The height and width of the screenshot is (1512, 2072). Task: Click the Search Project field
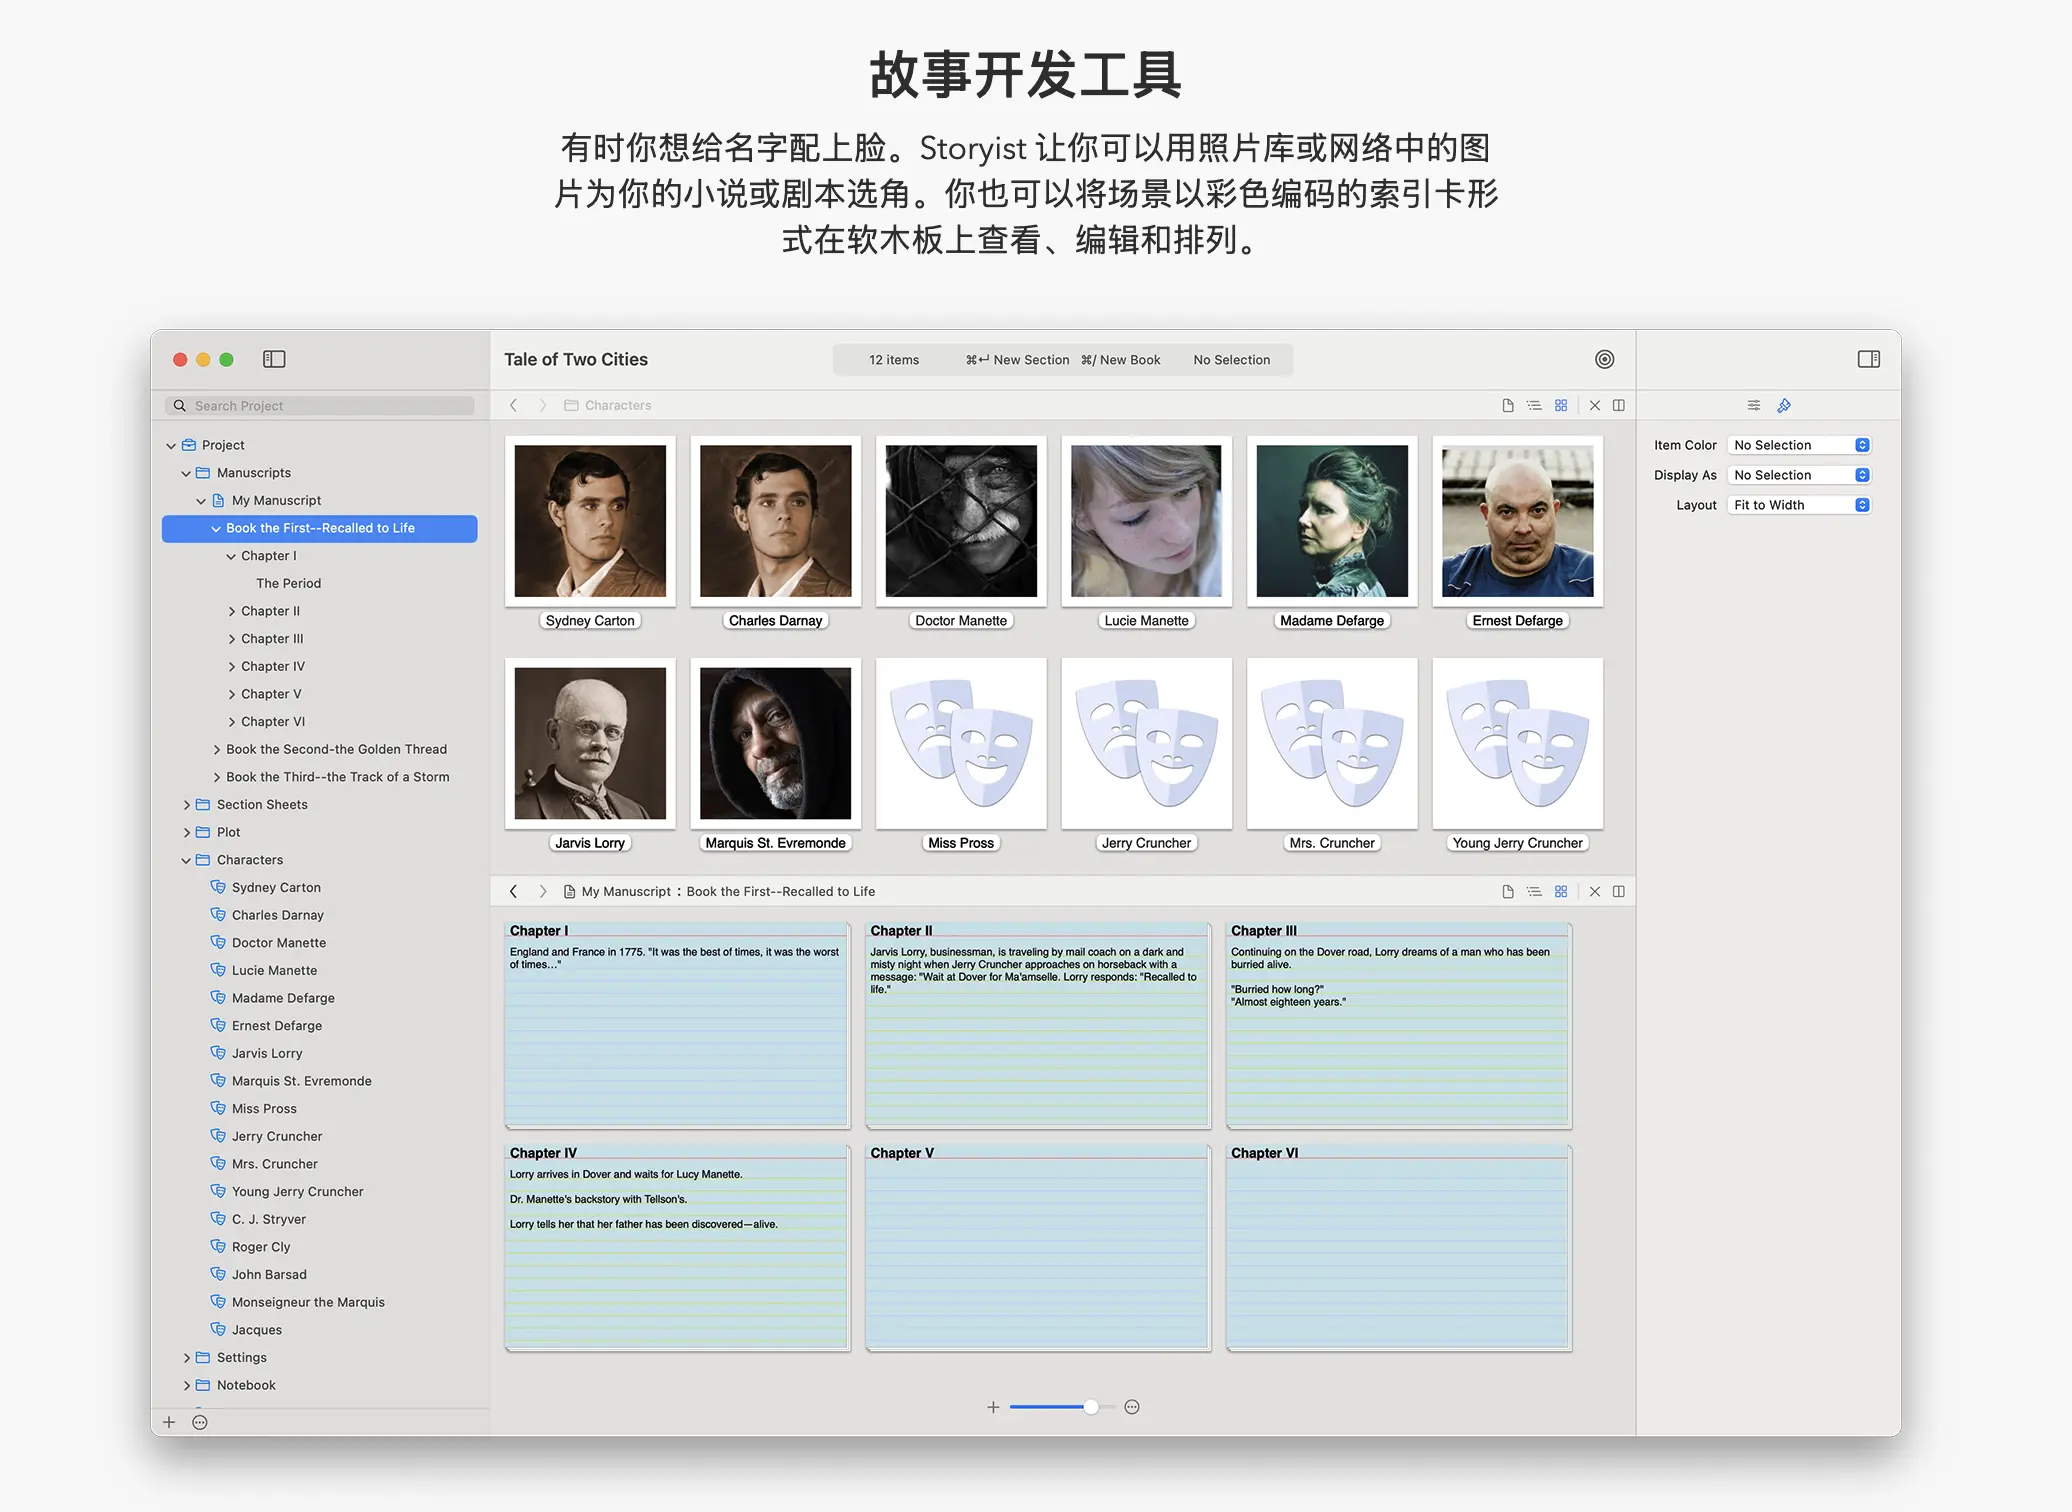point(320,405)
